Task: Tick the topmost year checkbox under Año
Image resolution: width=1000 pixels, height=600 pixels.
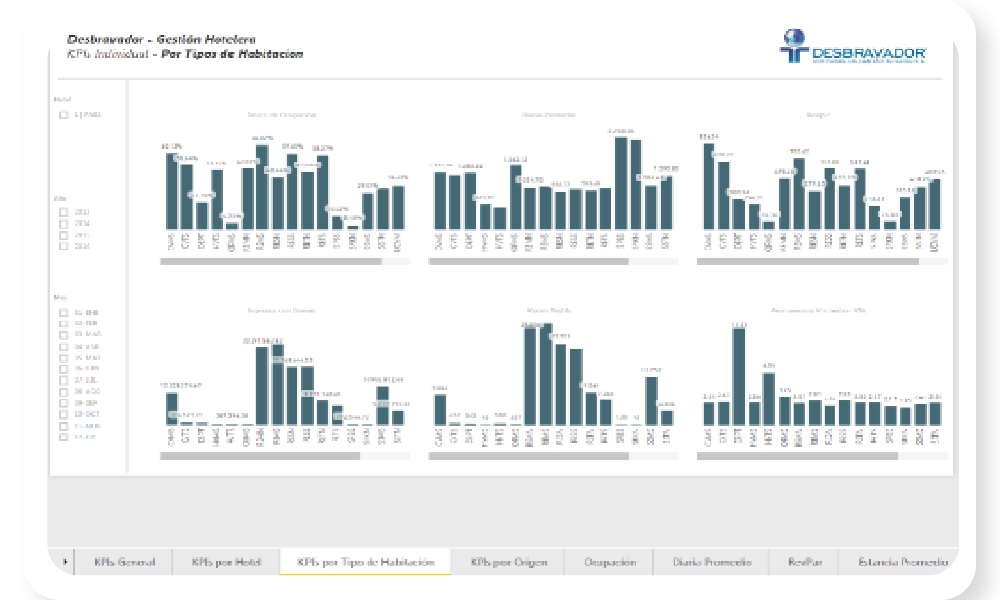Action: [63, 212]
